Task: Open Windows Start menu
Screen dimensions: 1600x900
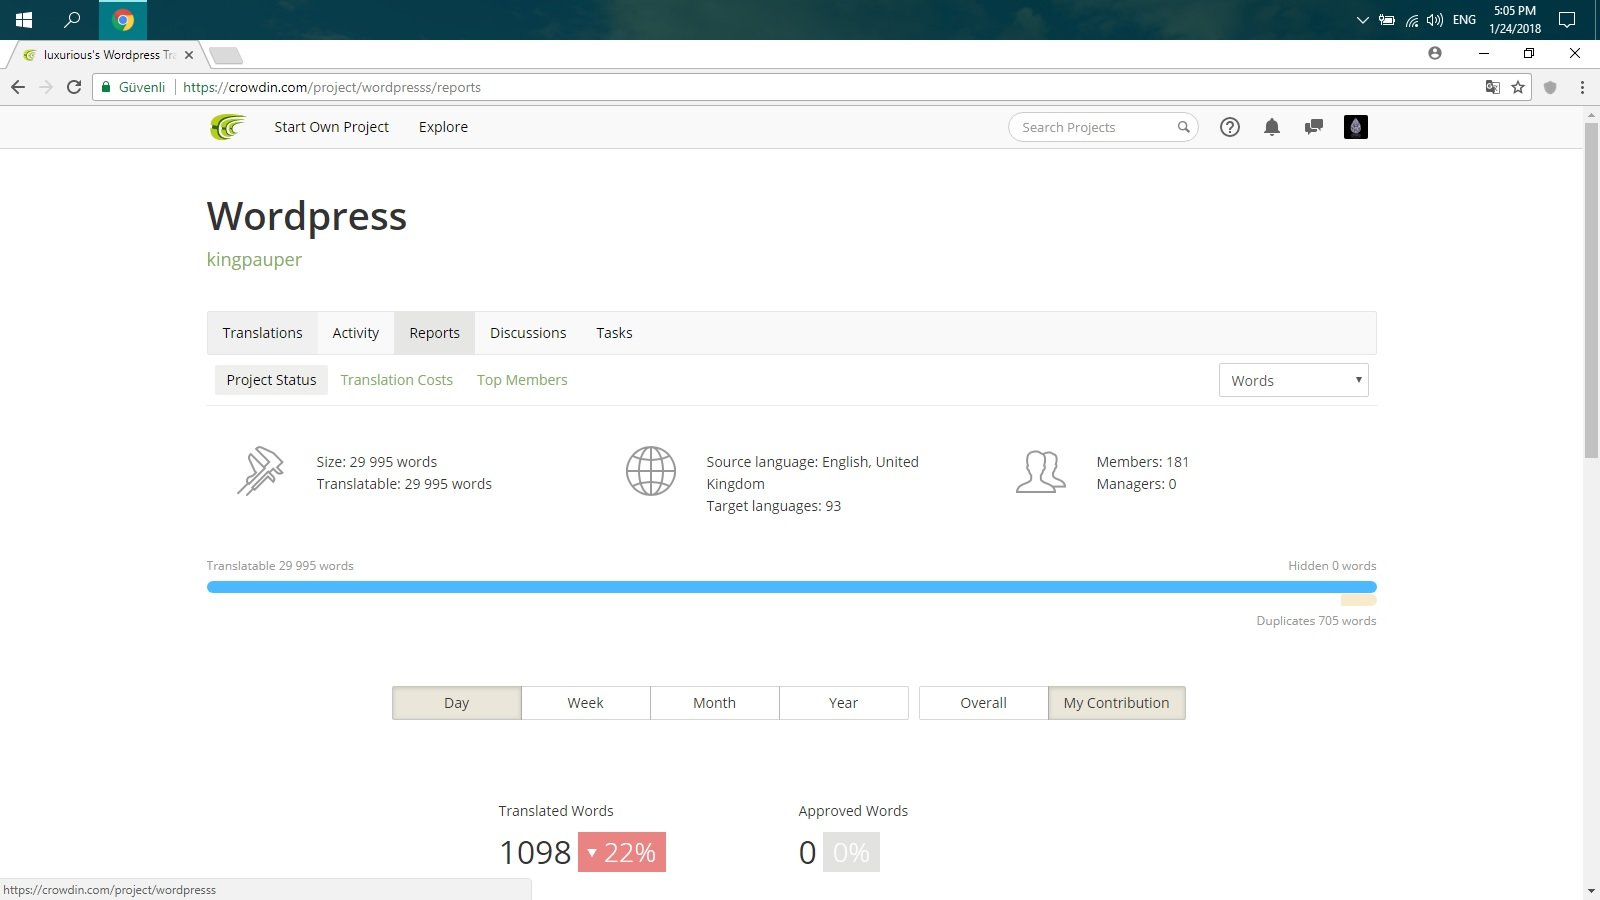Action: coord(24,20)
